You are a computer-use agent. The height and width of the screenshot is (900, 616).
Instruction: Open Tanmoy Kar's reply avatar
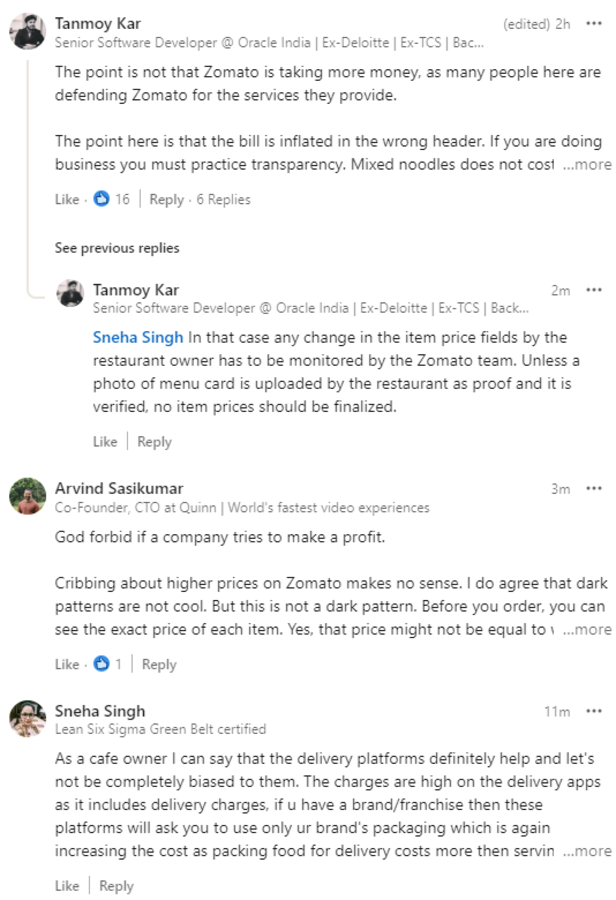click(69, 295)
